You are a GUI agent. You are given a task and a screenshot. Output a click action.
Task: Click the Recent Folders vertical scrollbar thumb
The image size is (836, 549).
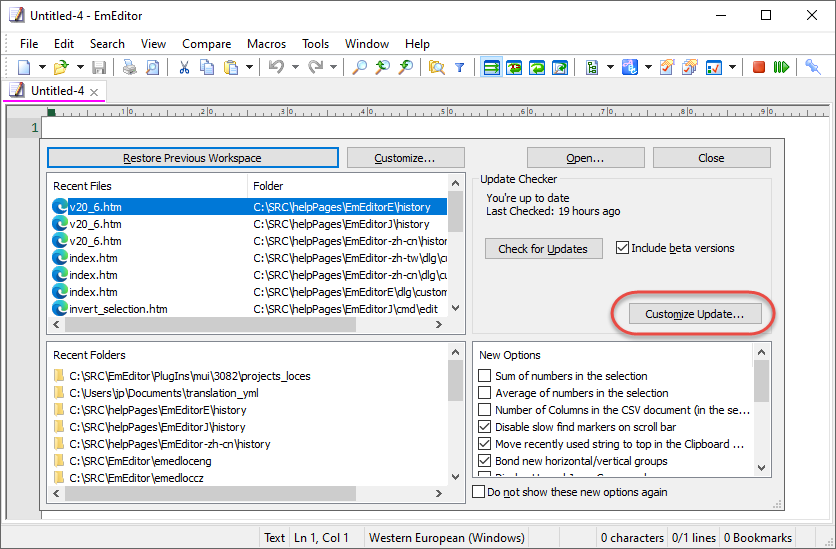coord(455,381)
